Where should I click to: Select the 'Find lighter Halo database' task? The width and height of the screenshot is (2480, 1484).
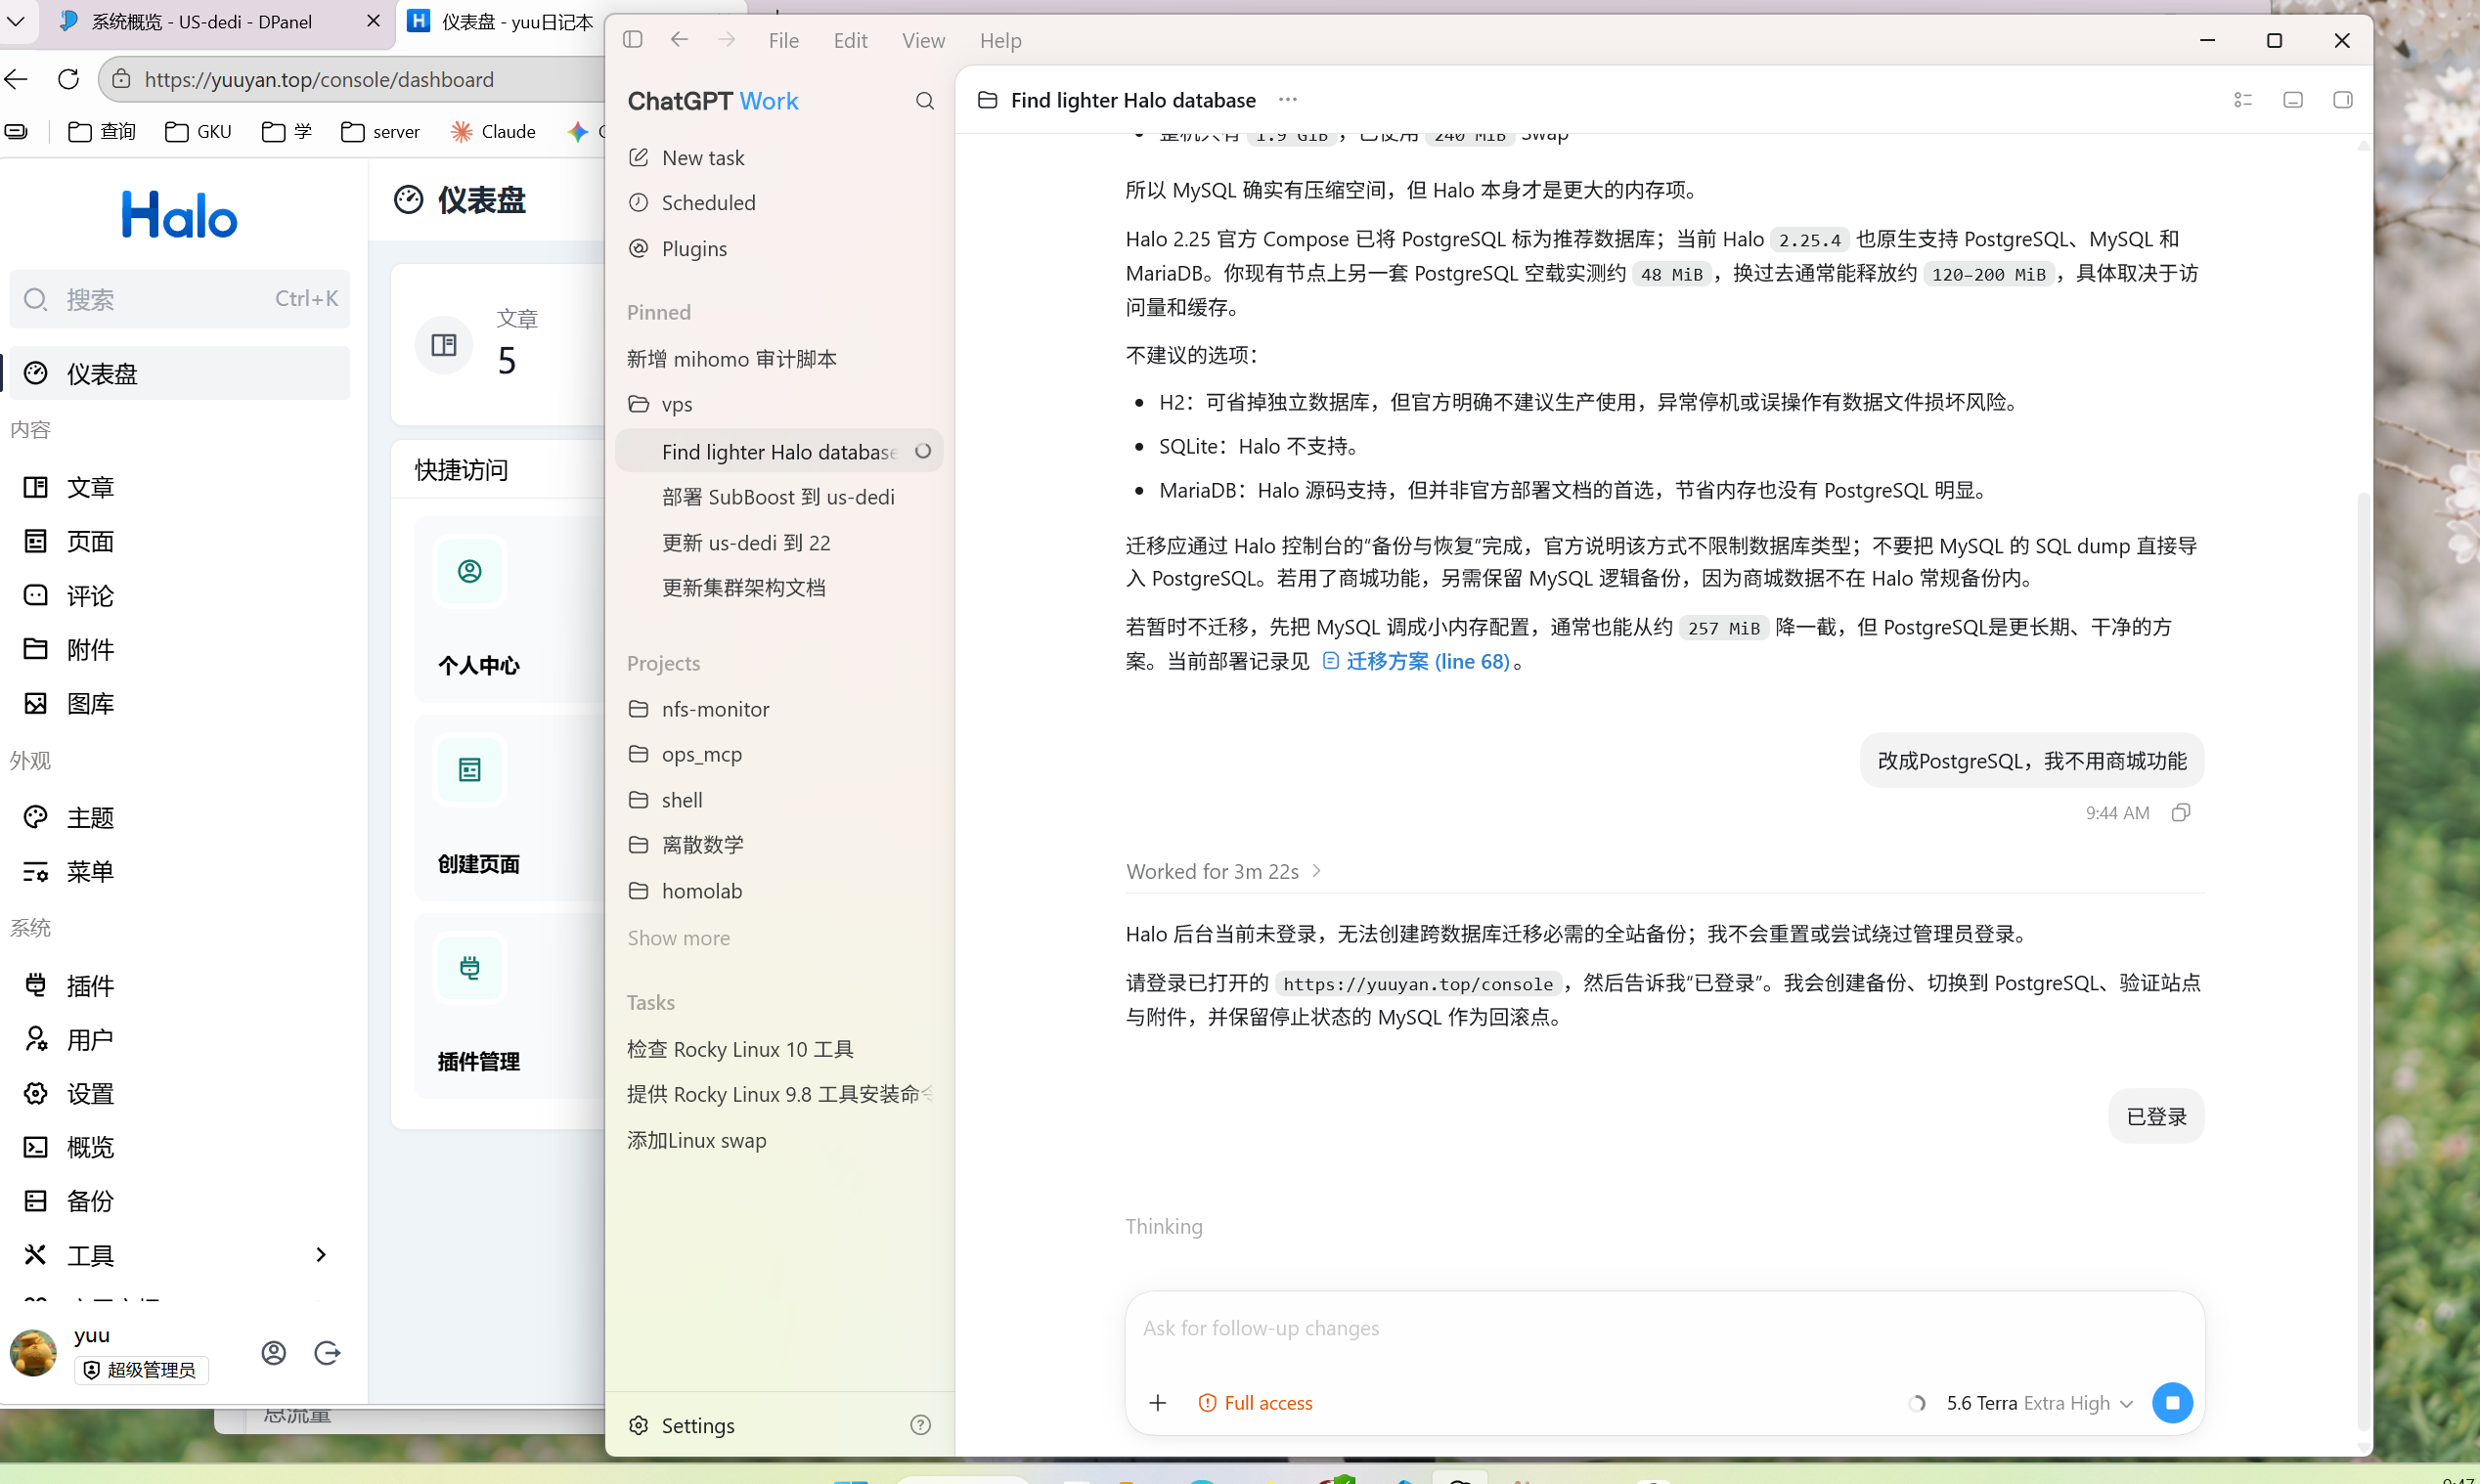pyautogui.click(x=778, y=451)
